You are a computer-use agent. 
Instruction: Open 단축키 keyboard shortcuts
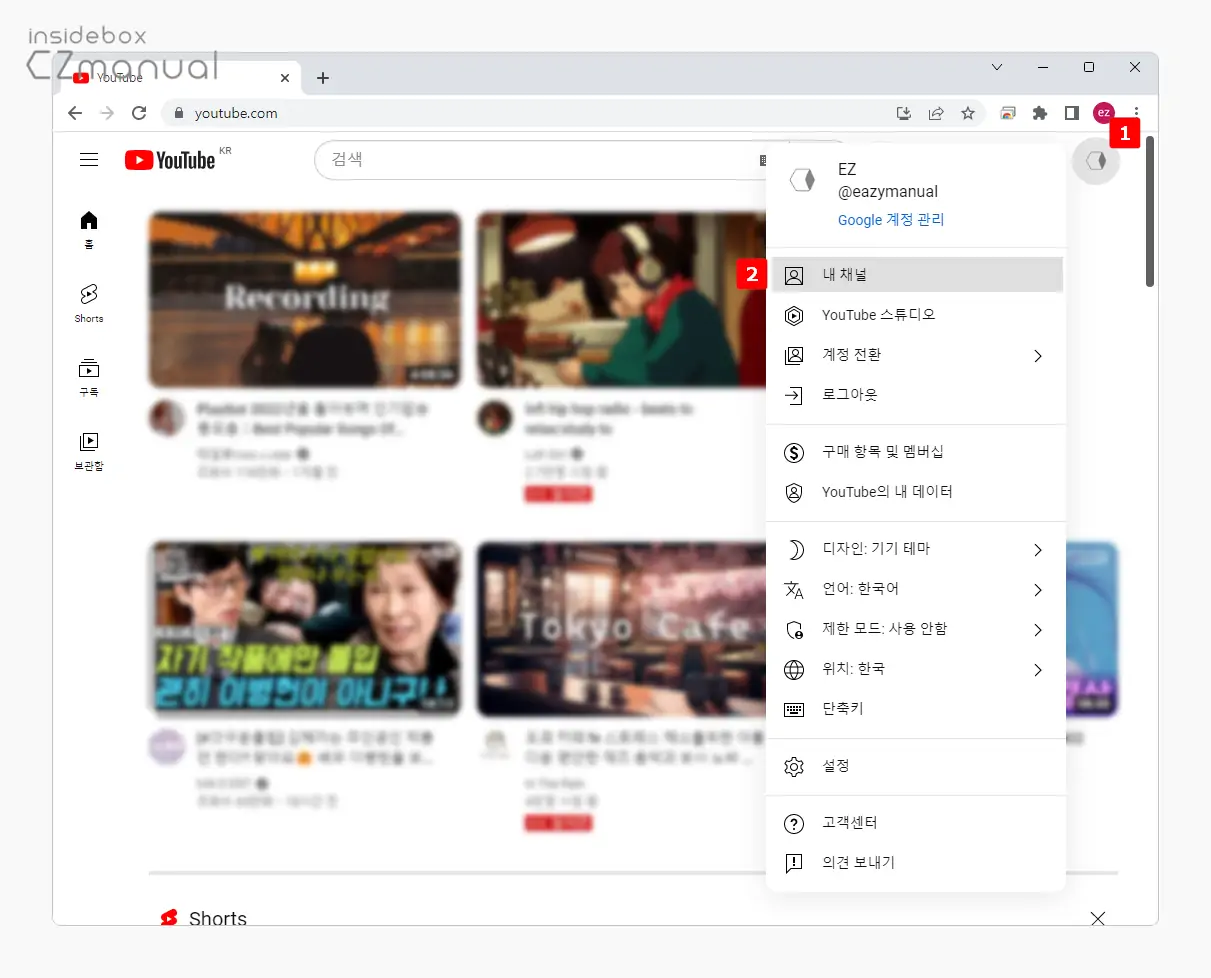(917, 709)
